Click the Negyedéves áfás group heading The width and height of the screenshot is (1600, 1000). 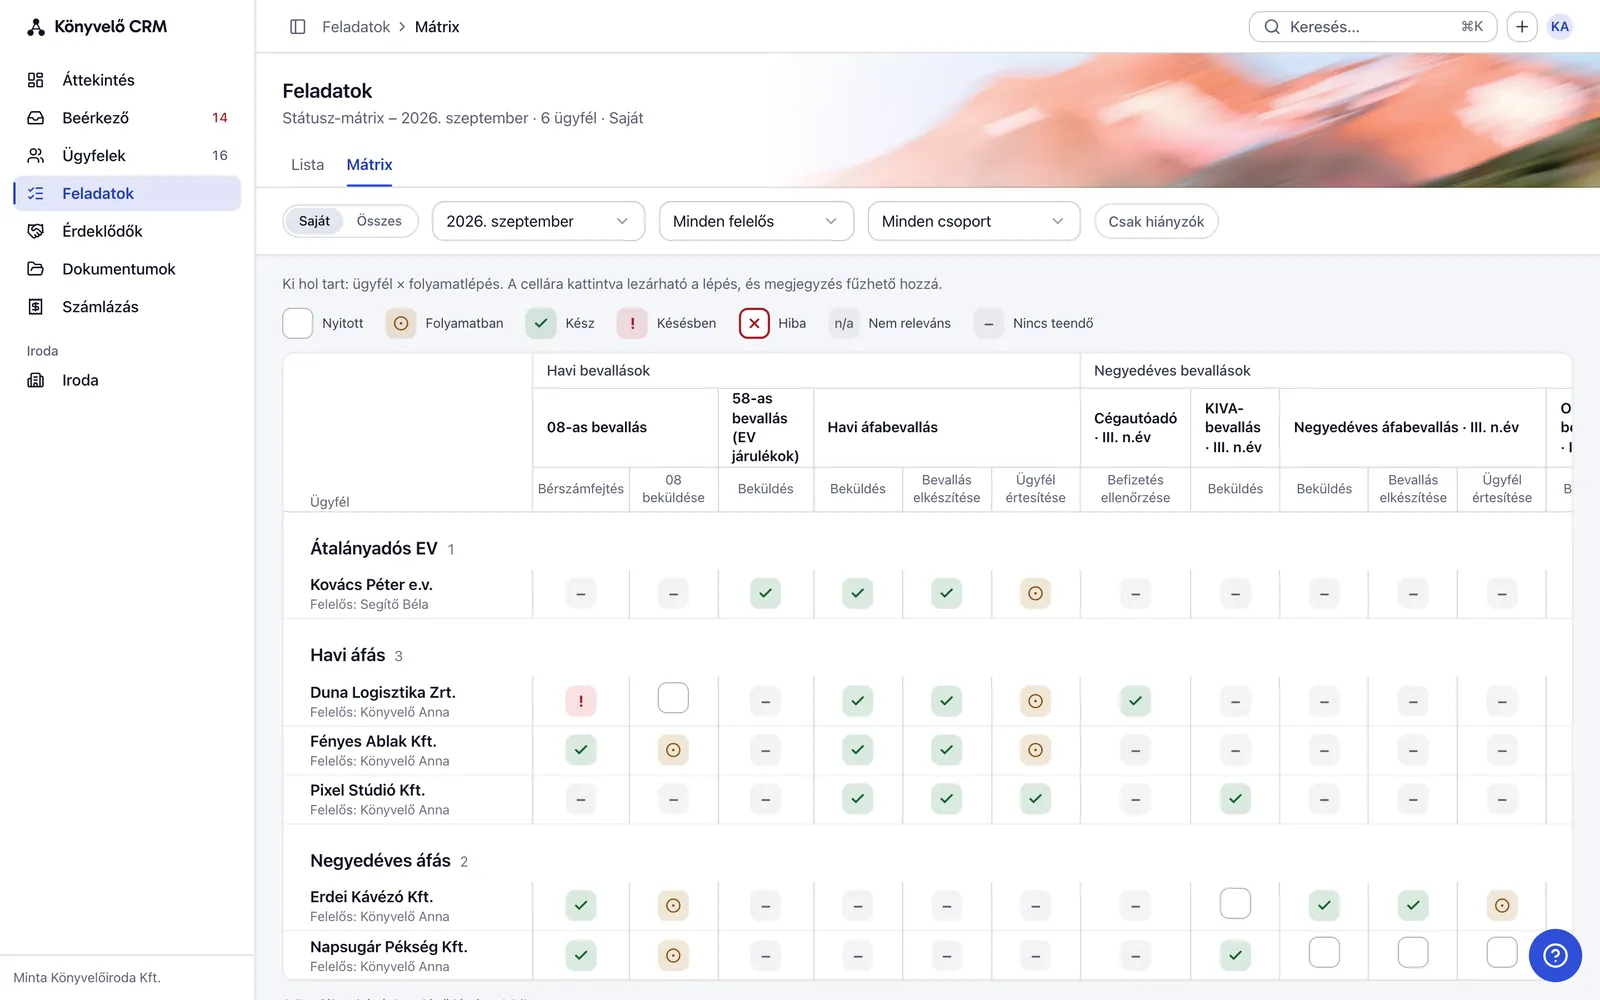click(380, 861)
